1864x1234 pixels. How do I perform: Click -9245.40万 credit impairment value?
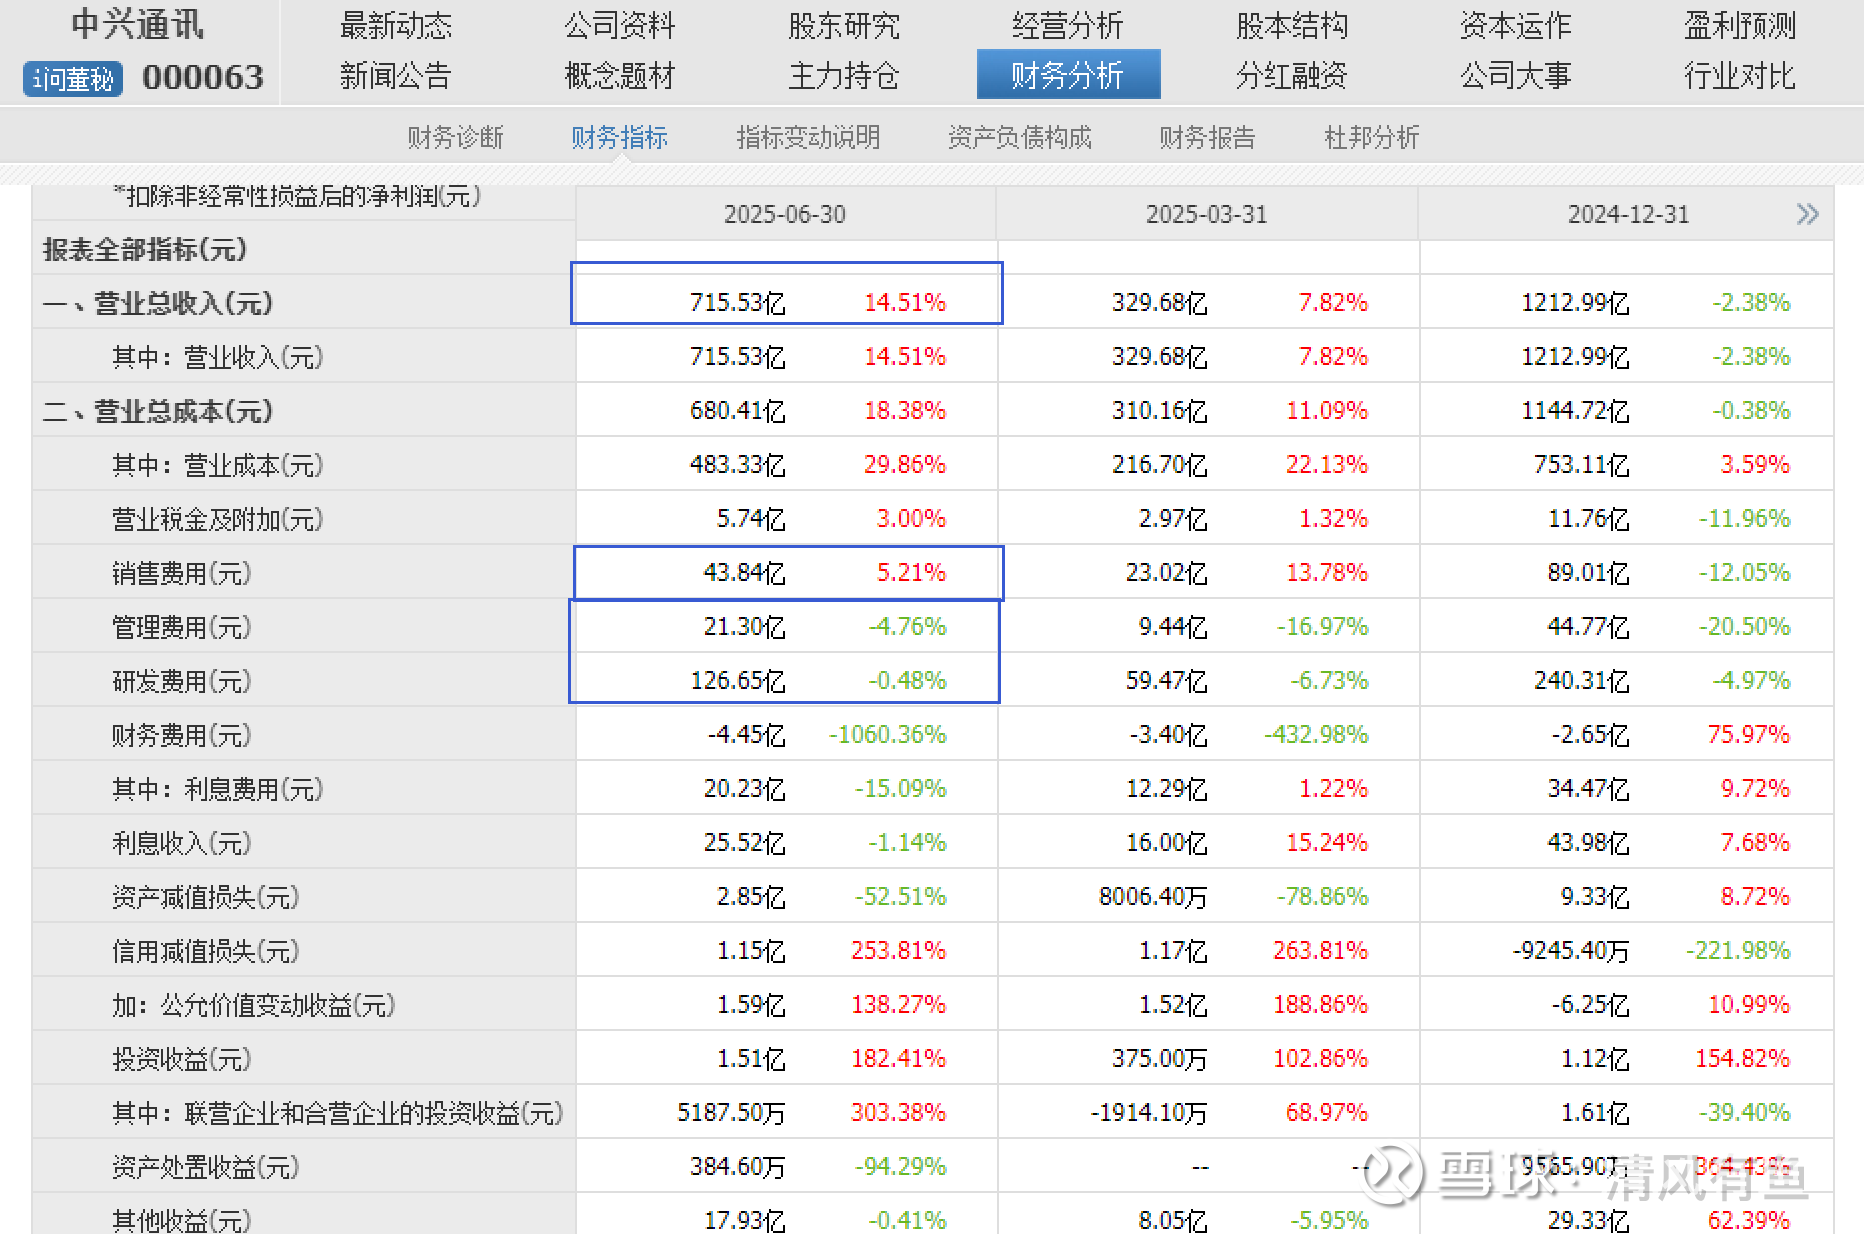click(1571, 950)
